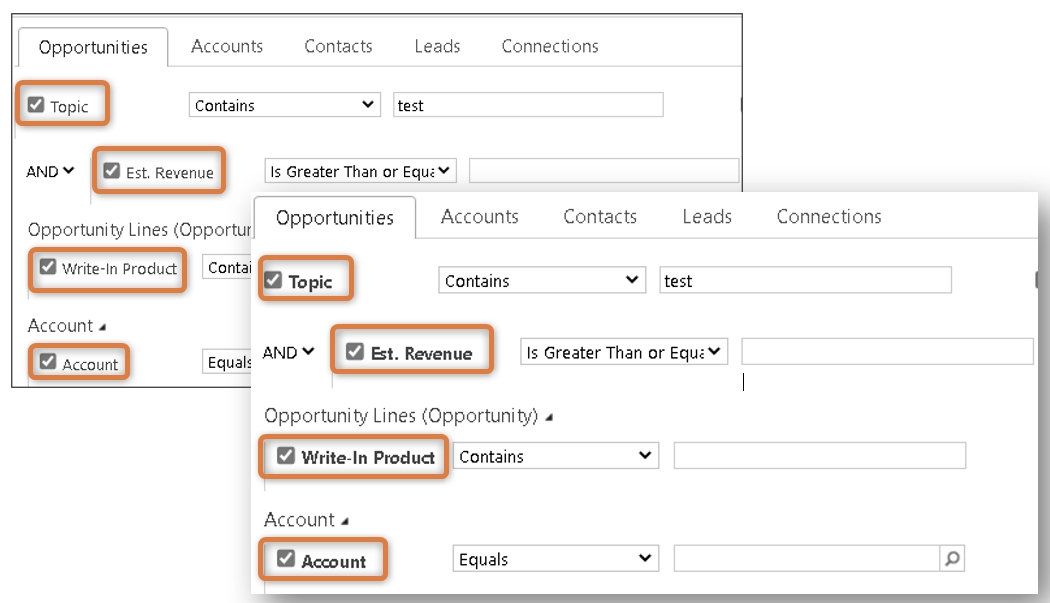This screenshot has width=1050, height=603.
Task: Open Write-In Product's Contains dropdown in front panel
Action: point(555,456)
